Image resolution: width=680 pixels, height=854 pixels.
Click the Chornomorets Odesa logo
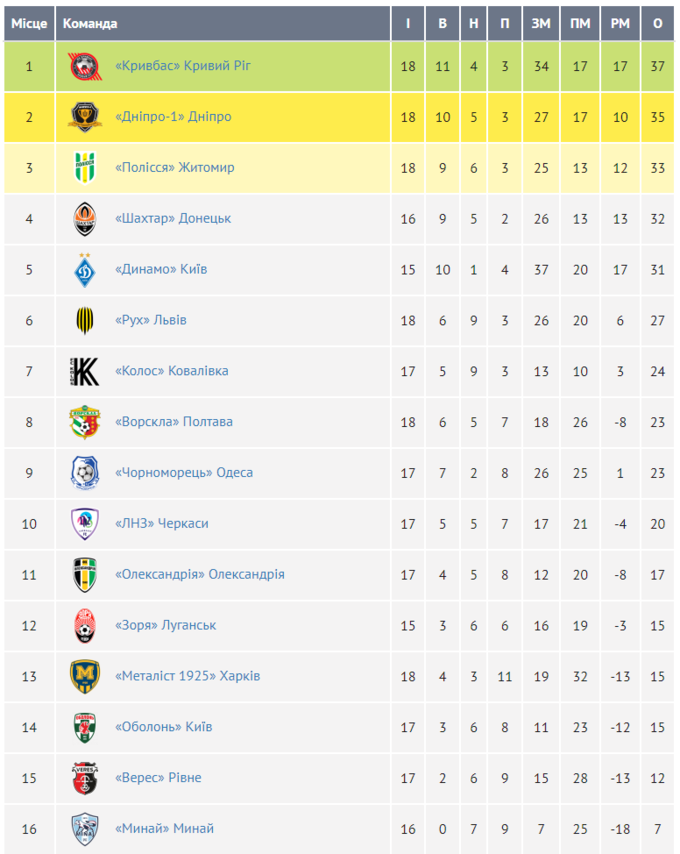(x=84, y=473)
